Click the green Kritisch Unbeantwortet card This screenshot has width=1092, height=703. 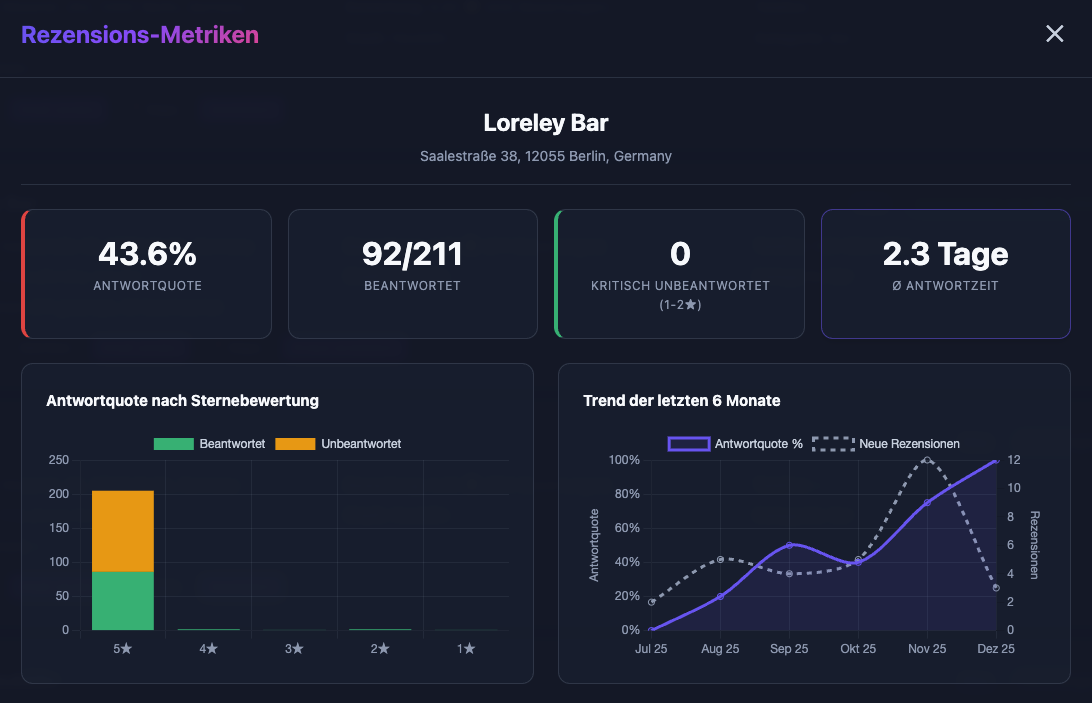(679, 272)
